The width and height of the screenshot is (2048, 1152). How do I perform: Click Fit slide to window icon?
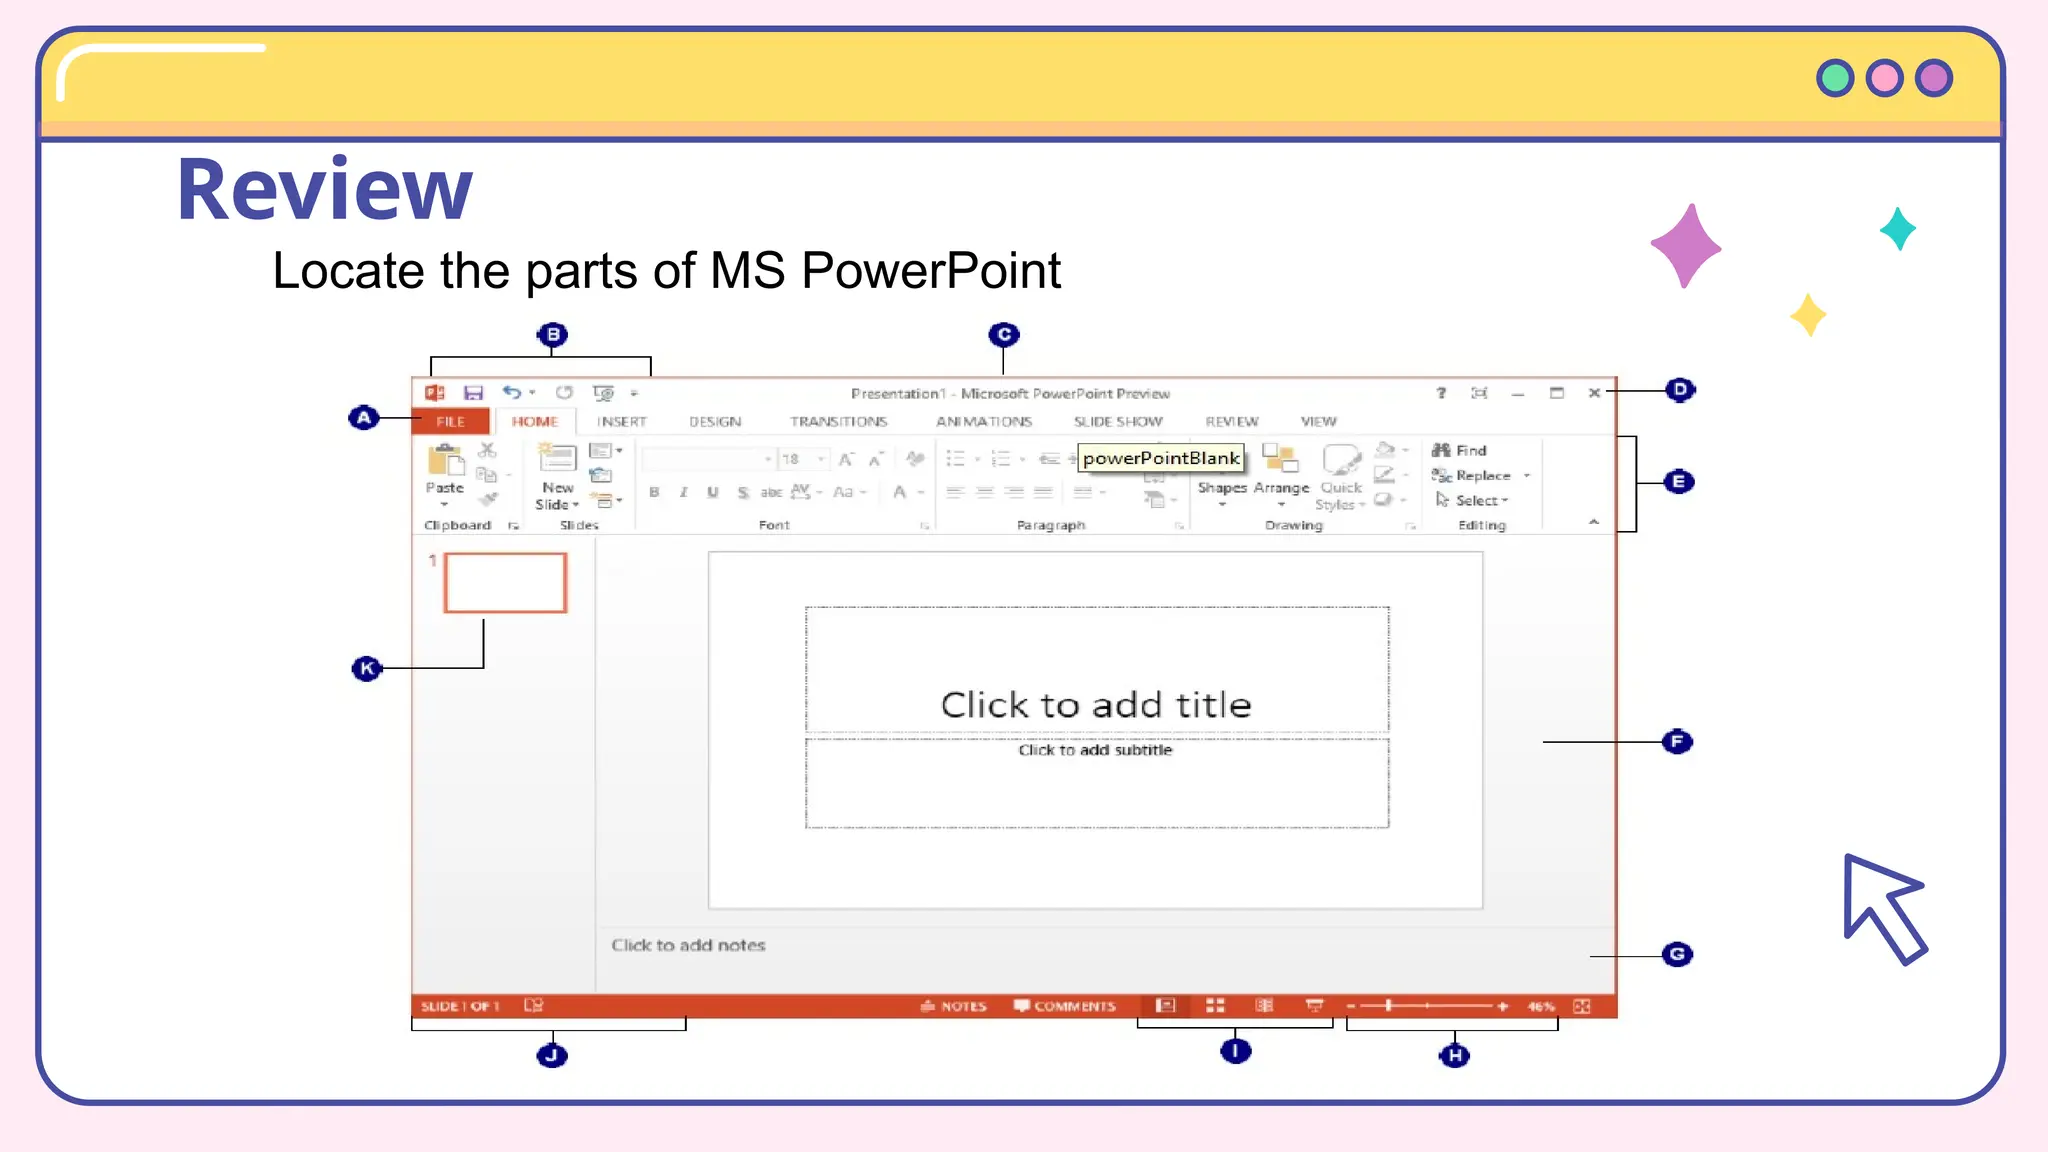click(x=1581, y=1006)
